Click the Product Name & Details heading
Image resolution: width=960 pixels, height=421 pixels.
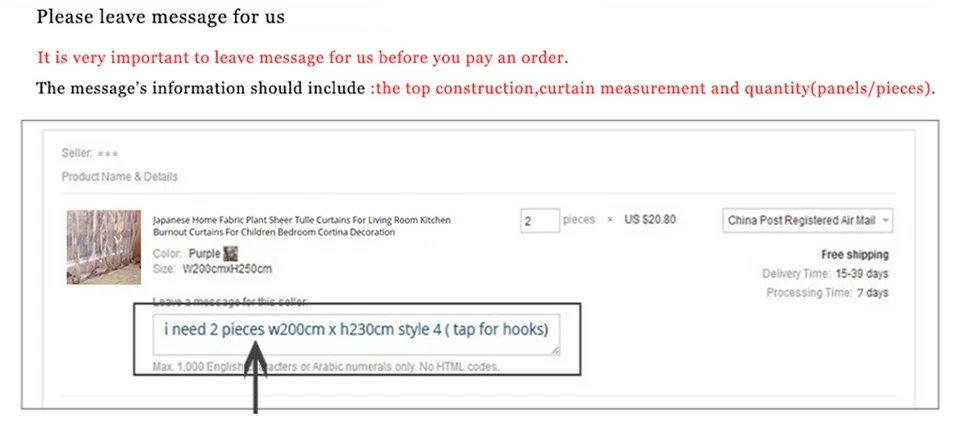(119, 177)
